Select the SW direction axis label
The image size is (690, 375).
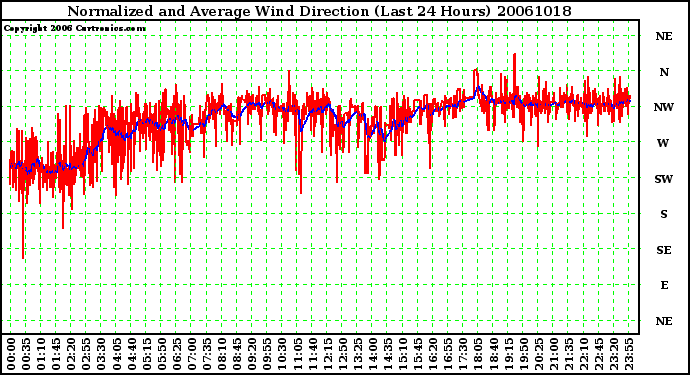(x=664, y=179)
